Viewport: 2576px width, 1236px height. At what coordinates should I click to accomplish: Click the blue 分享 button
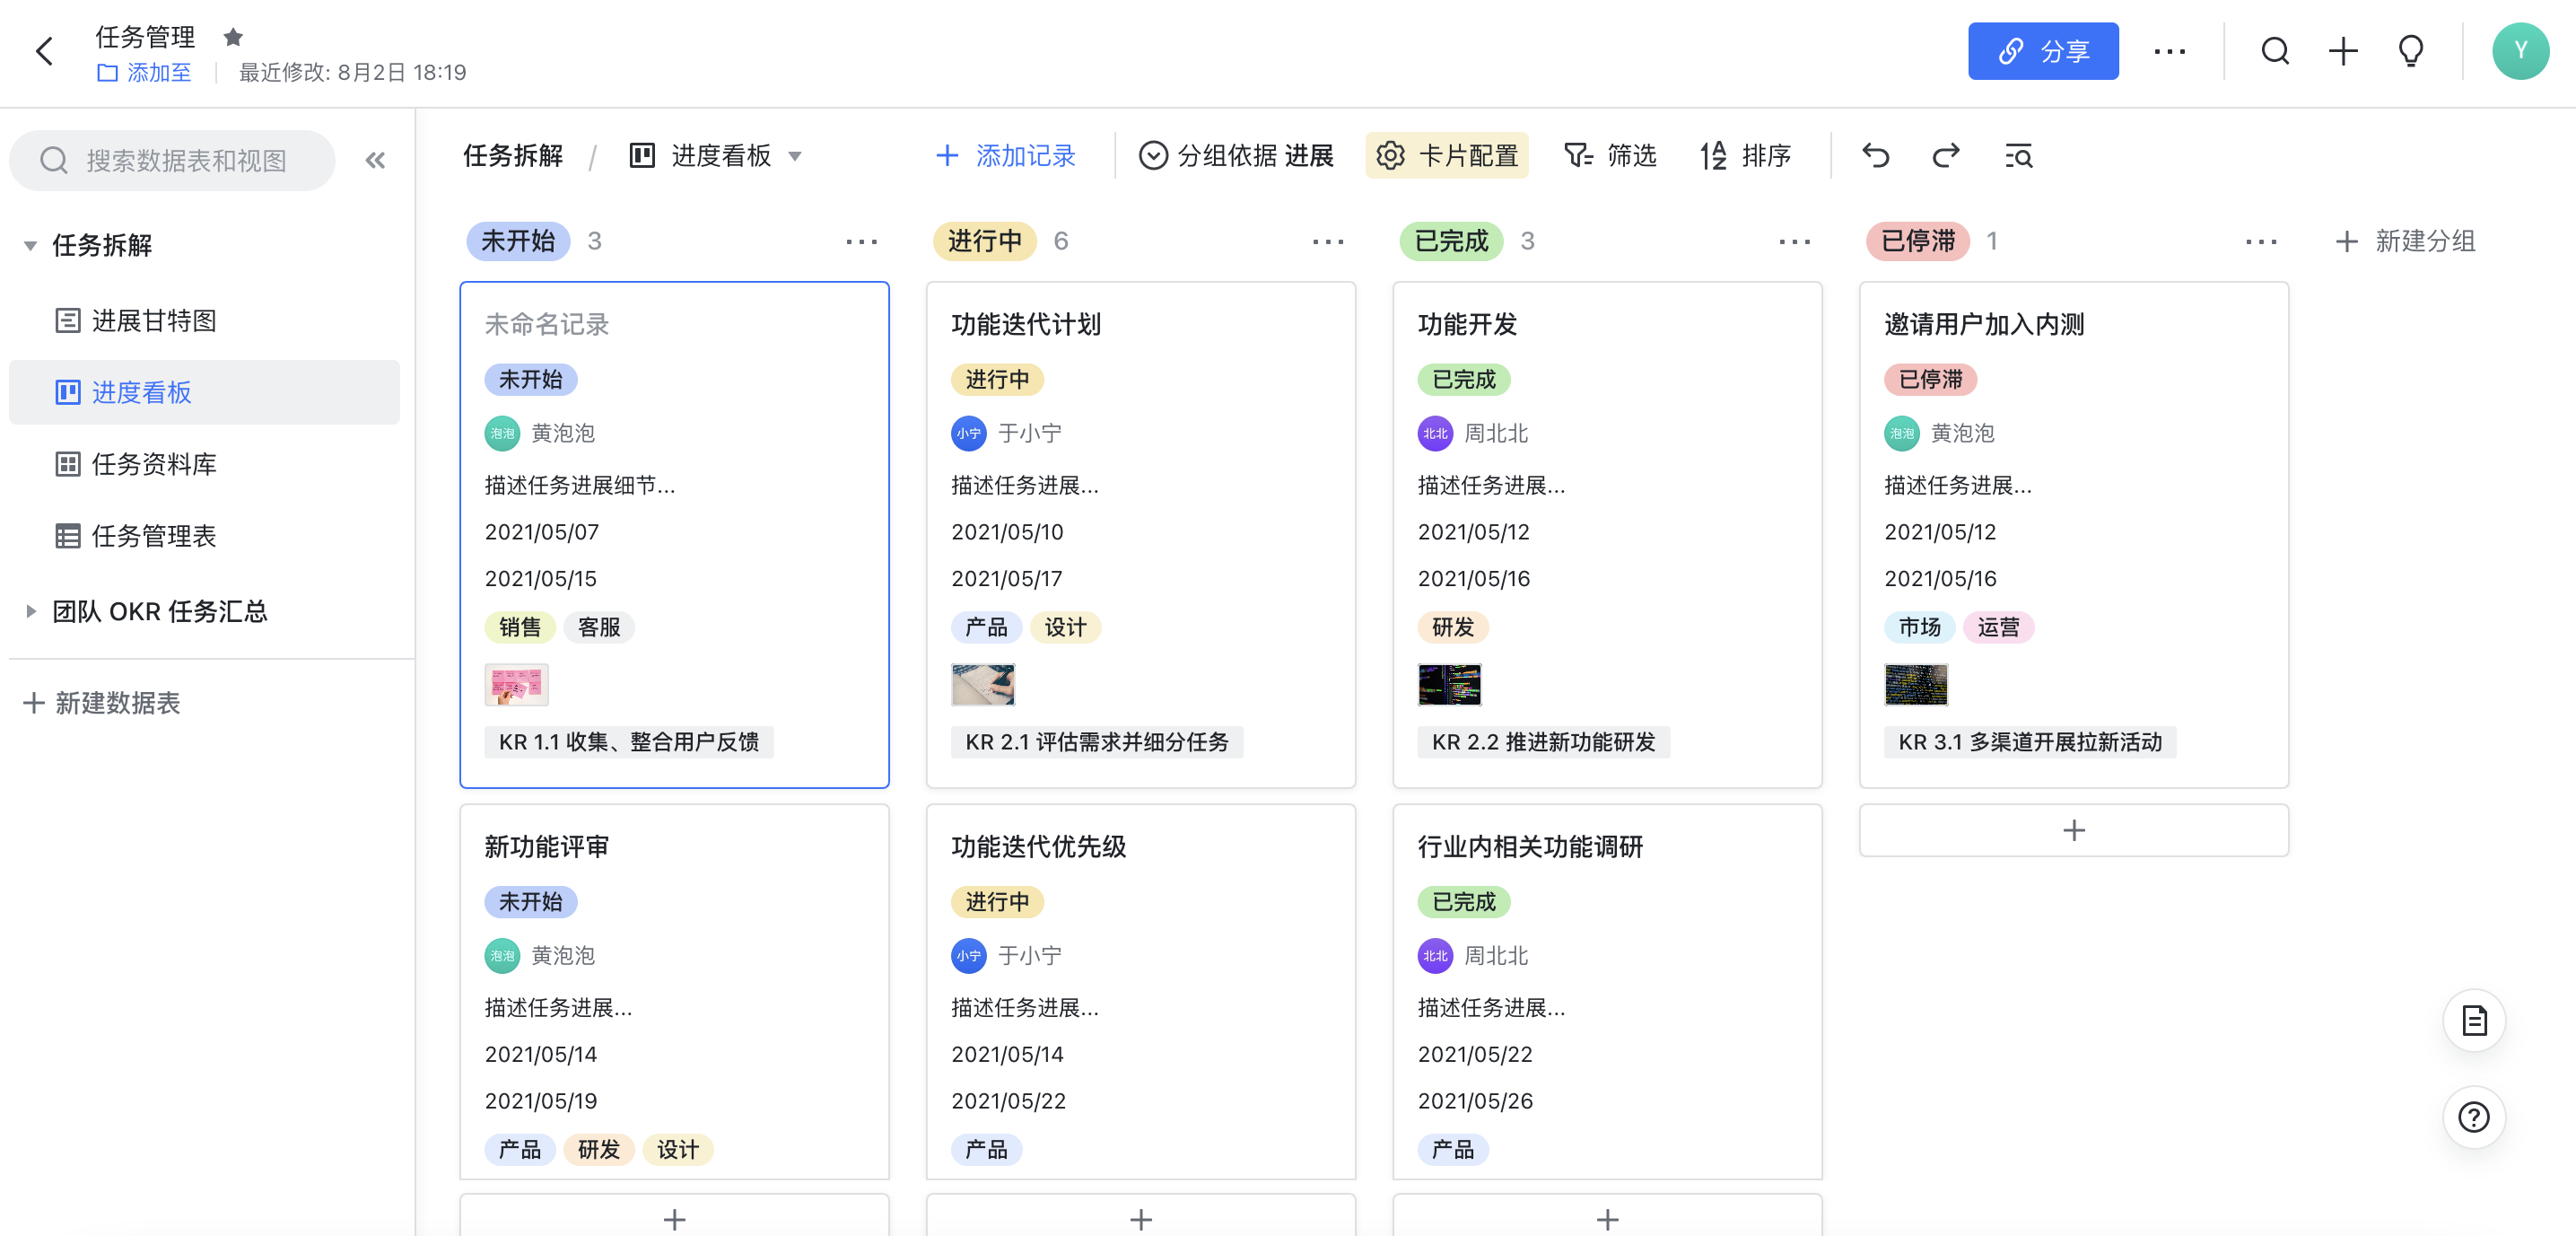[x=2042, y=51]
